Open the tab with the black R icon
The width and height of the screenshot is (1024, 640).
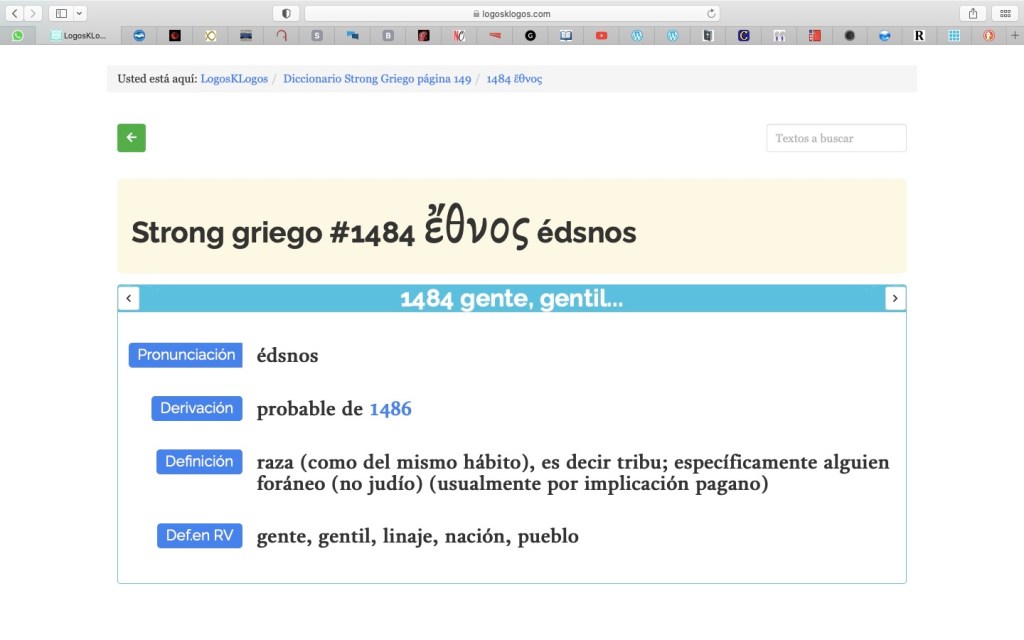[x=919, y=35]
